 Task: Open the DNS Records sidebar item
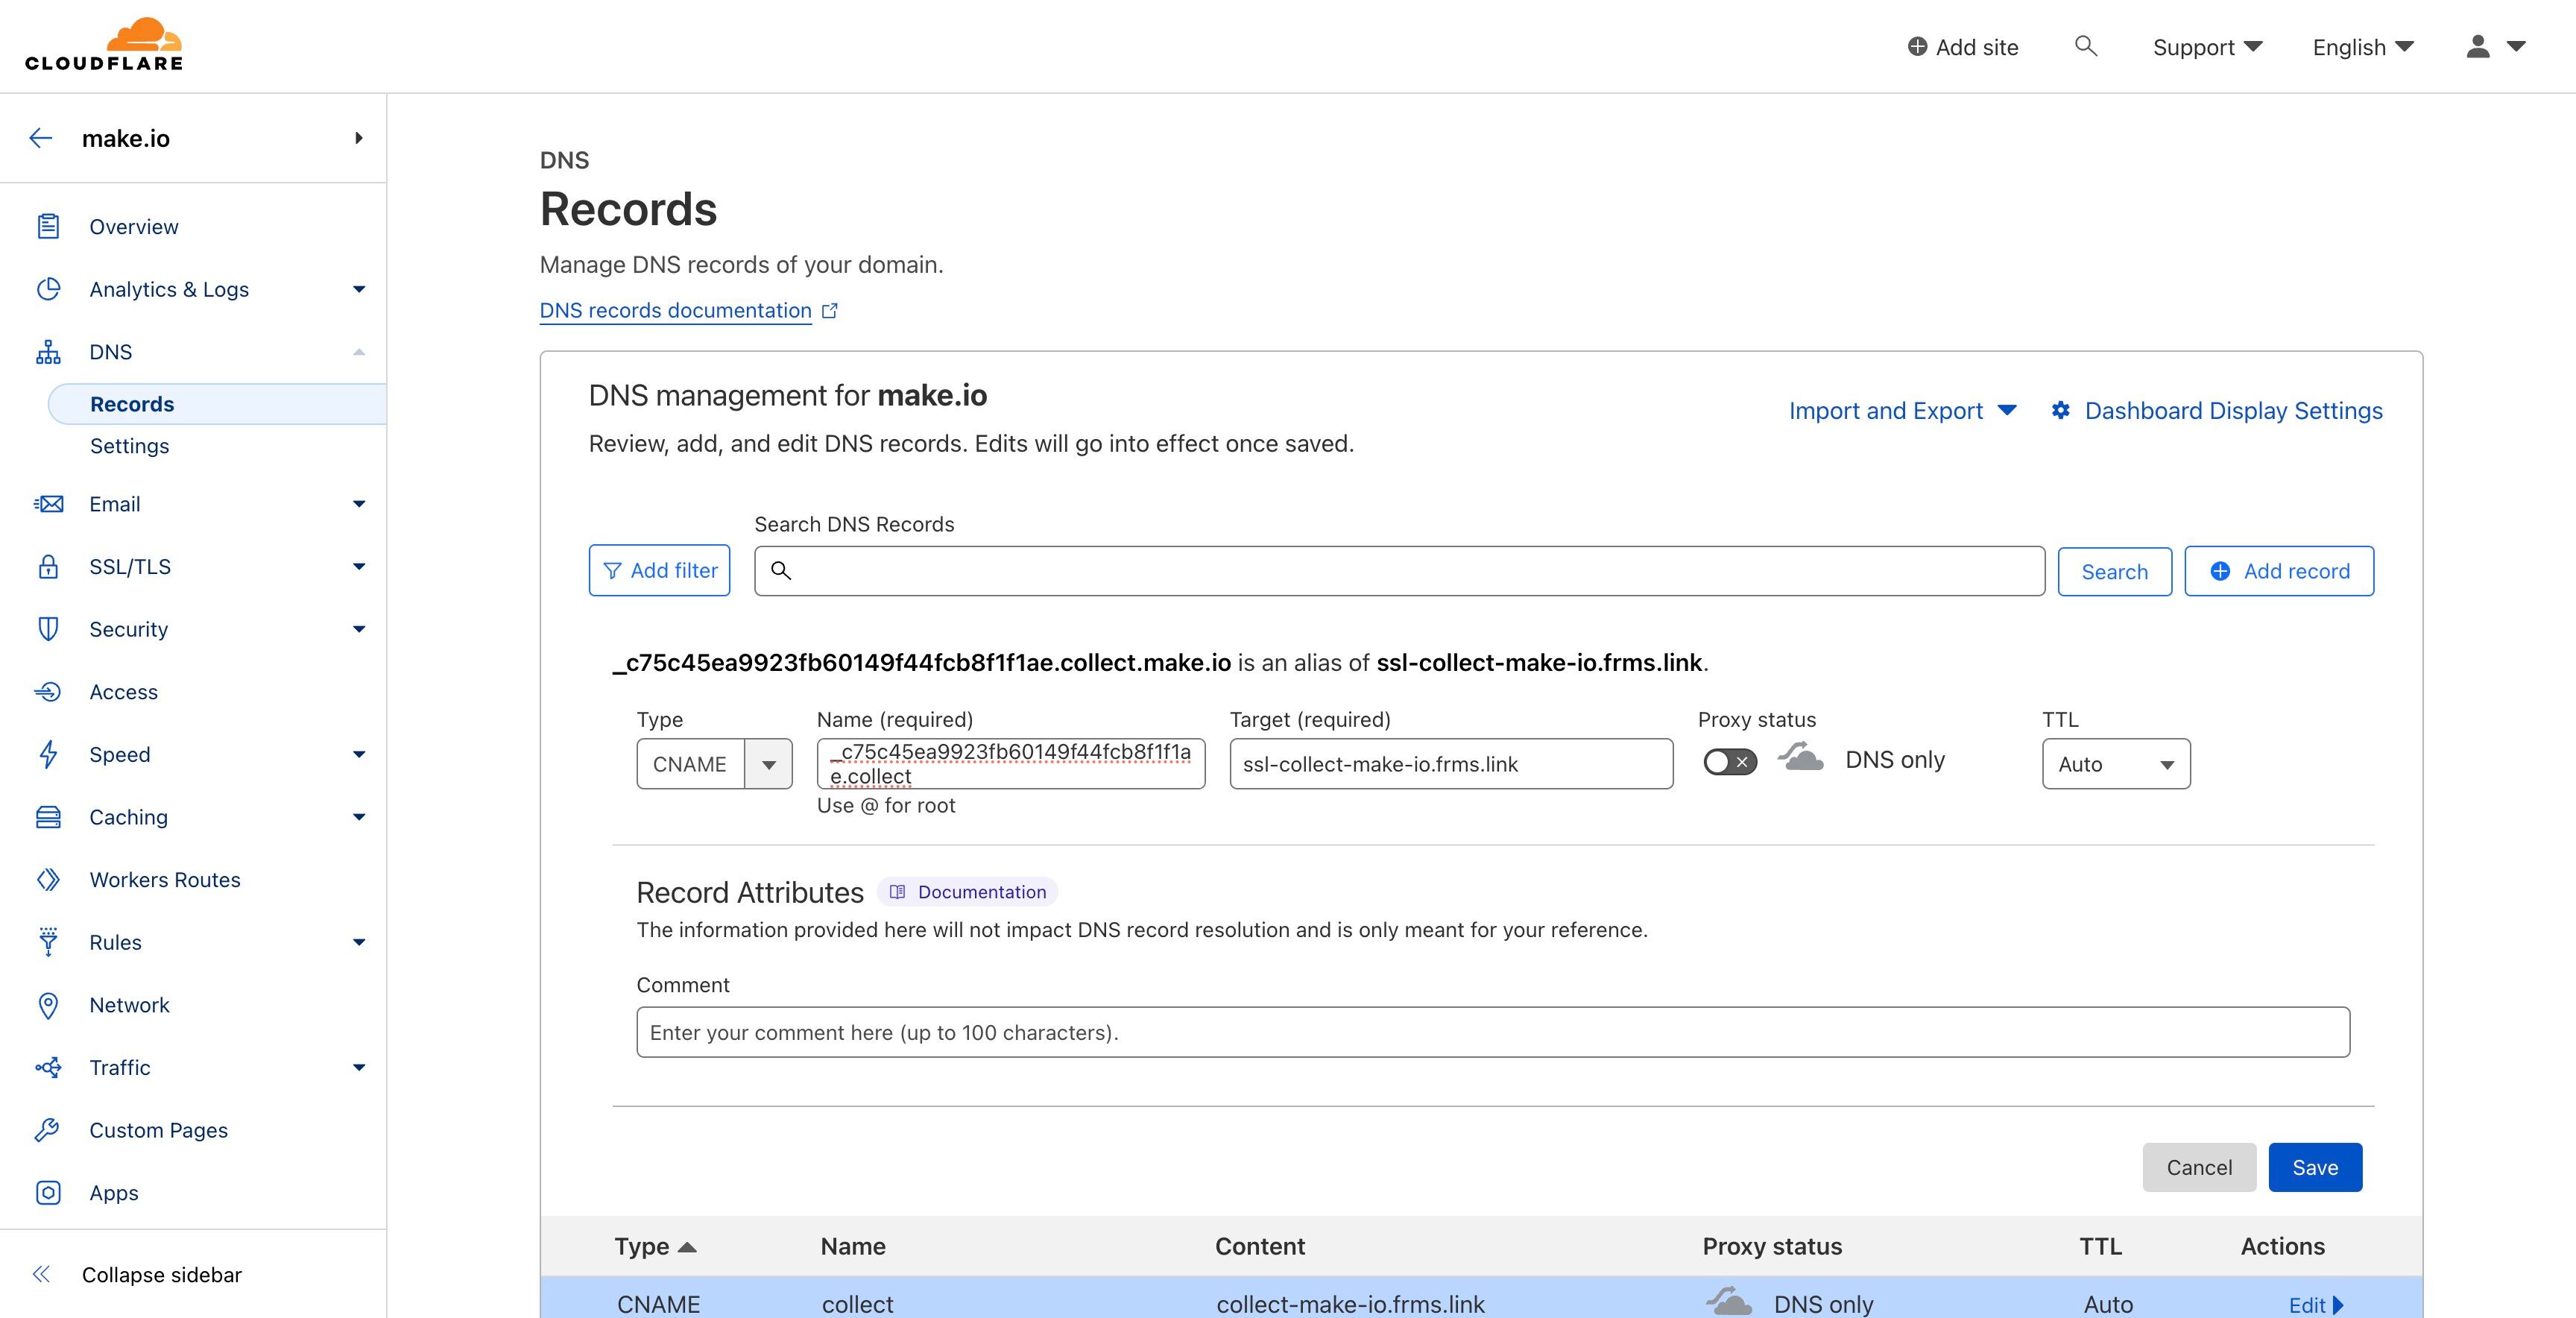pyautogui.click(x=217, y=404)
